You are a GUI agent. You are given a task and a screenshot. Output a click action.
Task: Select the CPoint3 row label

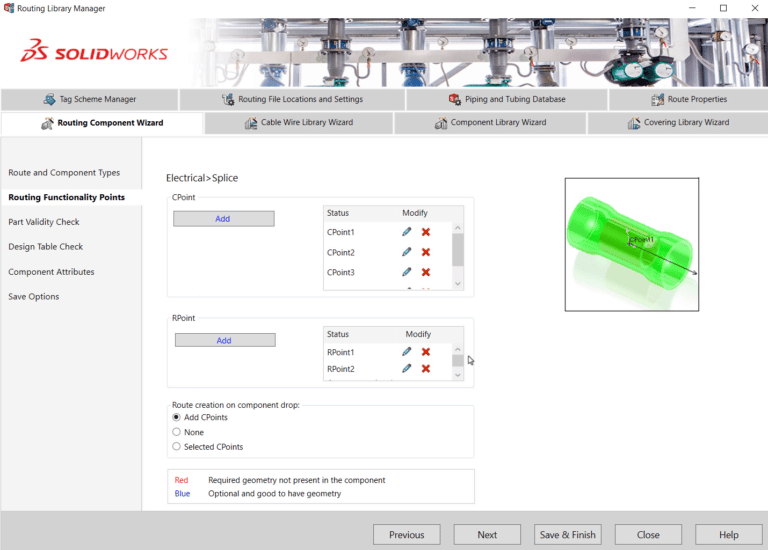[x=340, y=272]
